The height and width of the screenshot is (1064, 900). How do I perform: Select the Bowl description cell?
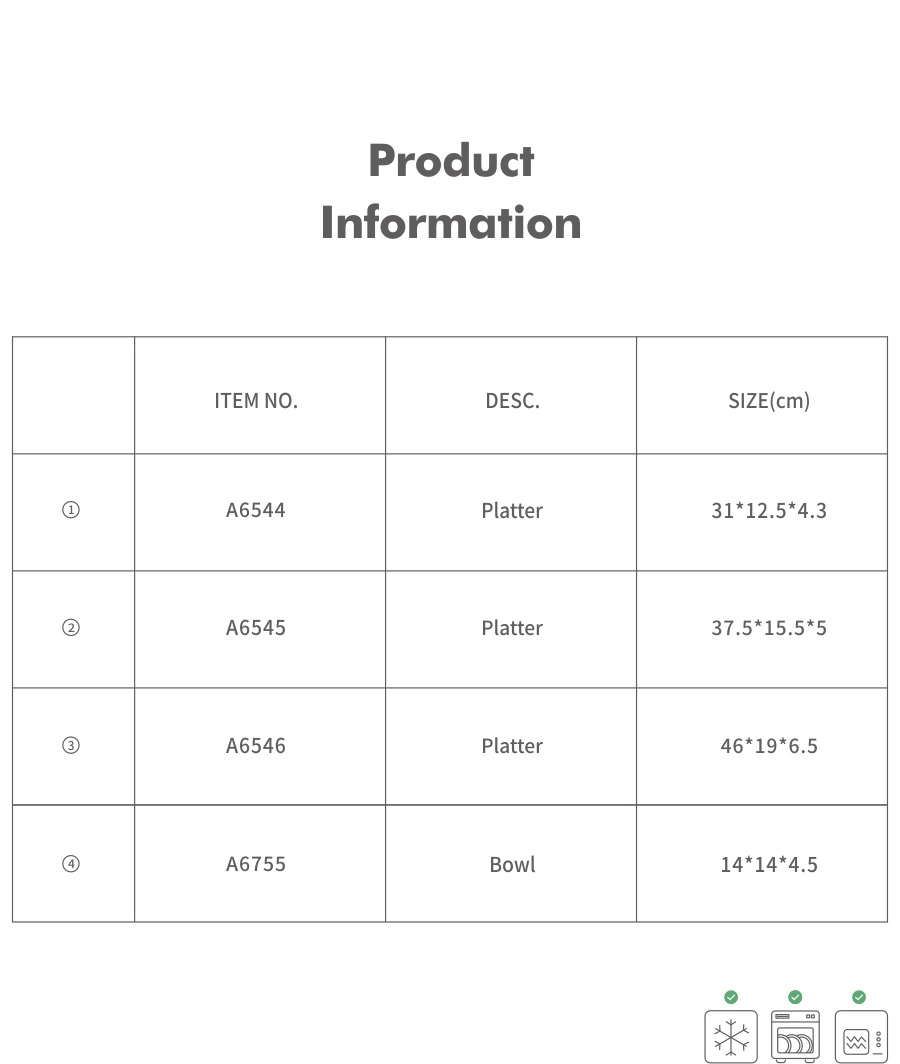pos(512,864)
